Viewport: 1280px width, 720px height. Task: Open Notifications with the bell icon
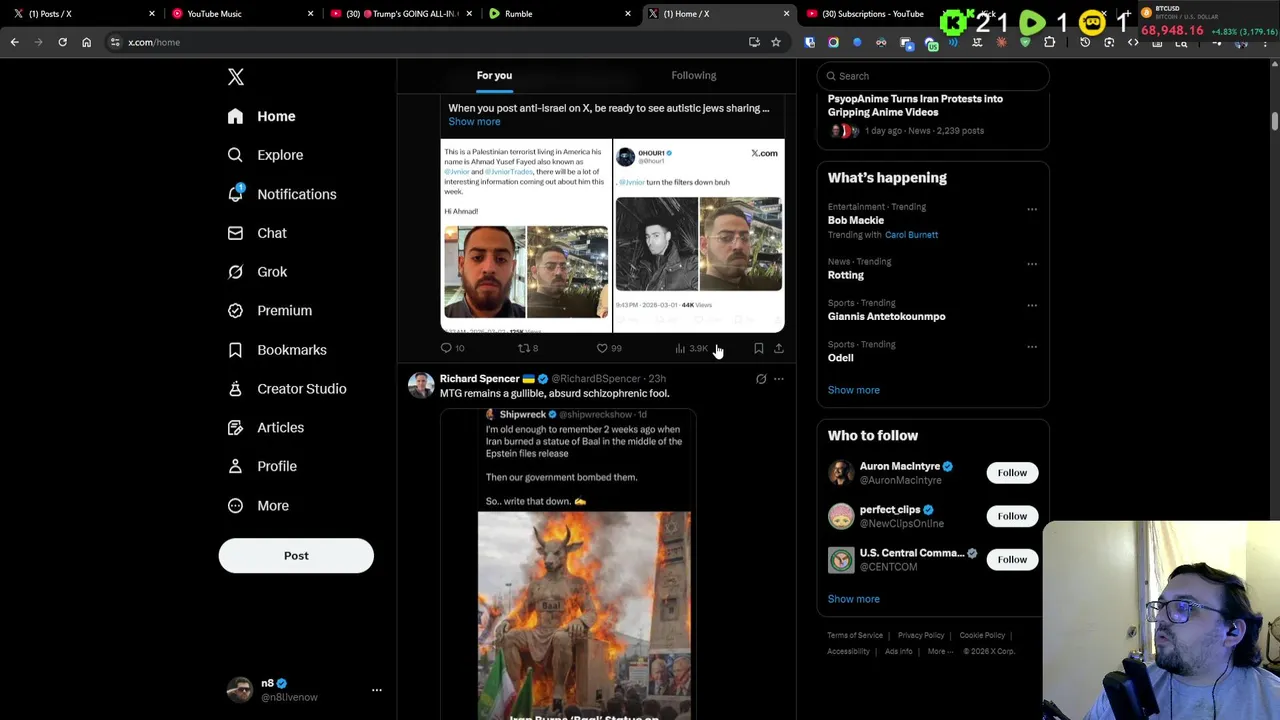point(281,194)
